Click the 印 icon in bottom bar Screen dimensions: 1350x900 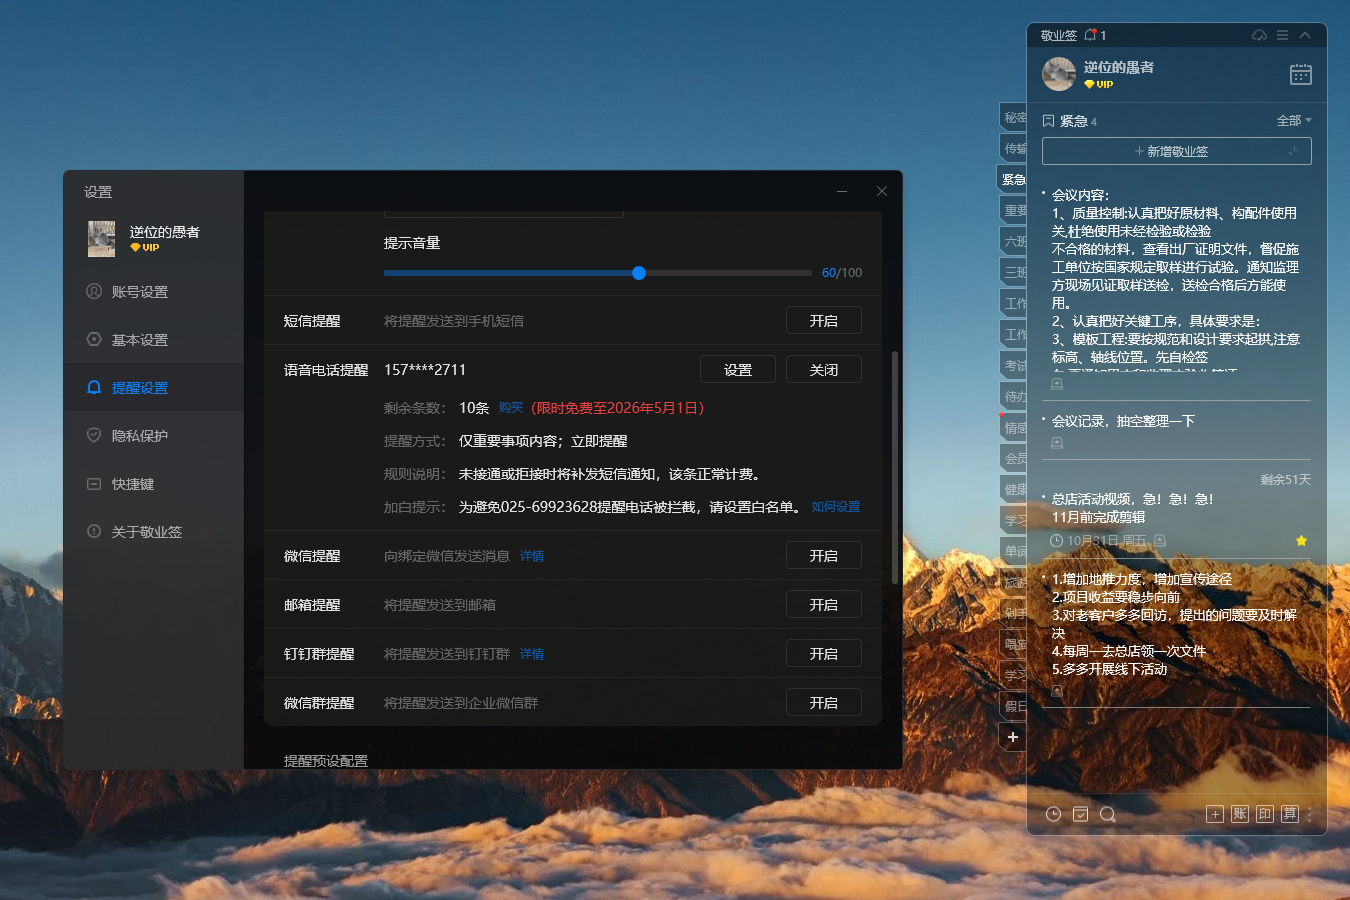click(x=1265, y=814)
